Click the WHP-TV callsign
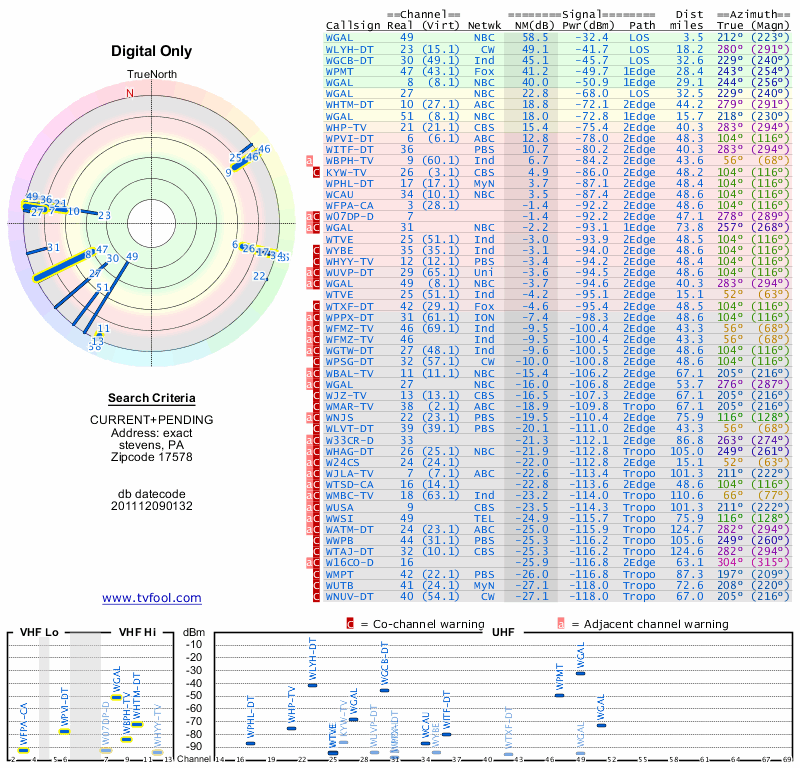 pyautogui.click(x=346, y=128)
